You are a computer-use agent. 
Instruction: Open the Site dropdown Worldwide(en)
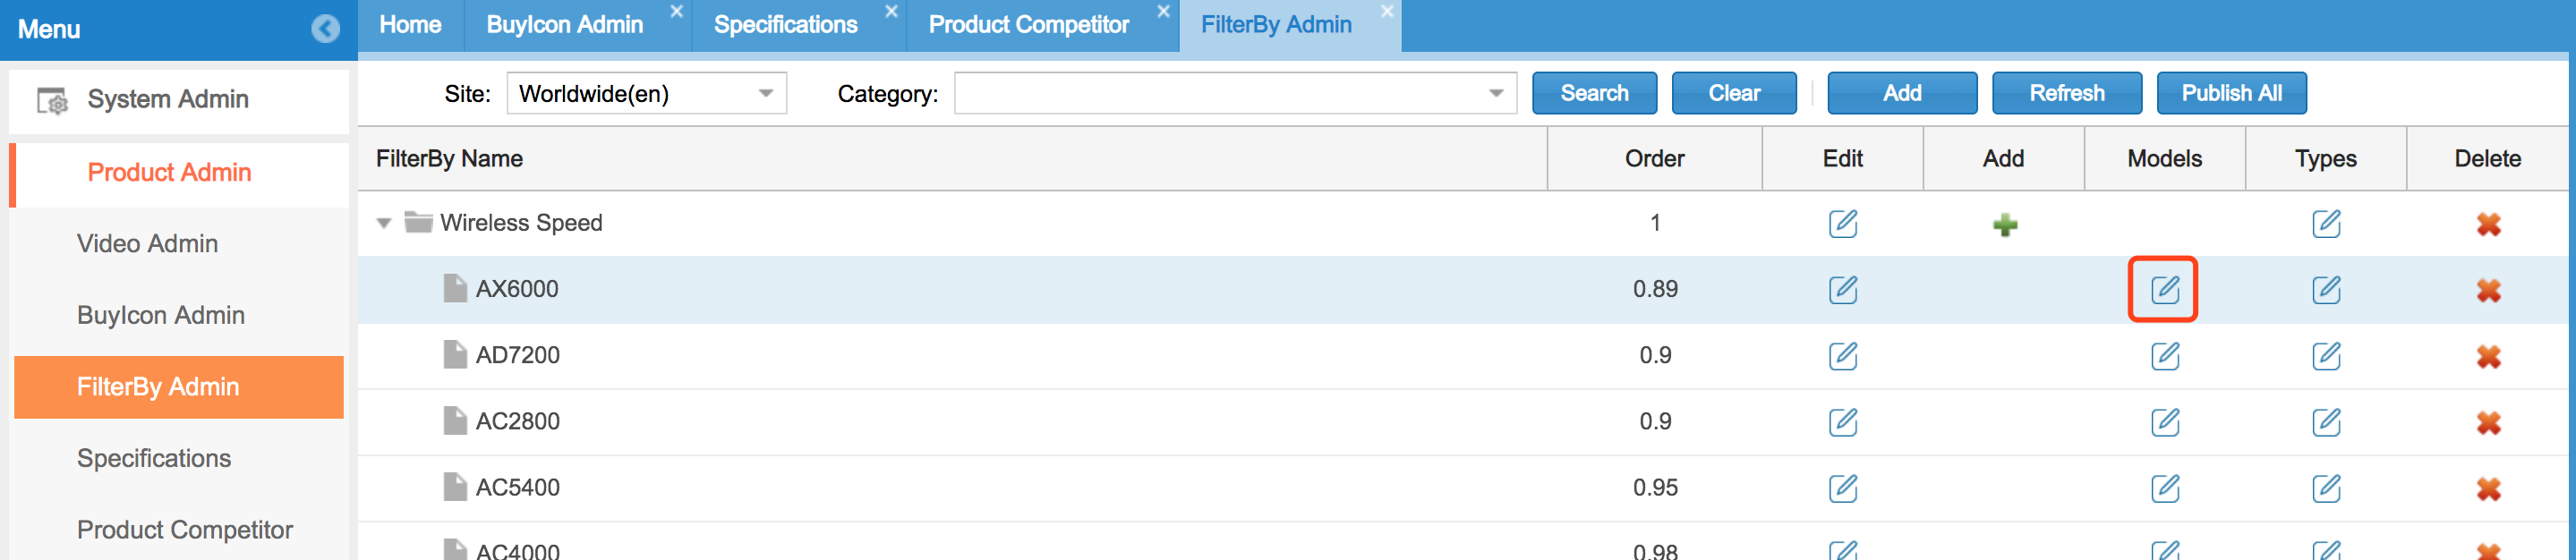[765, 94]
